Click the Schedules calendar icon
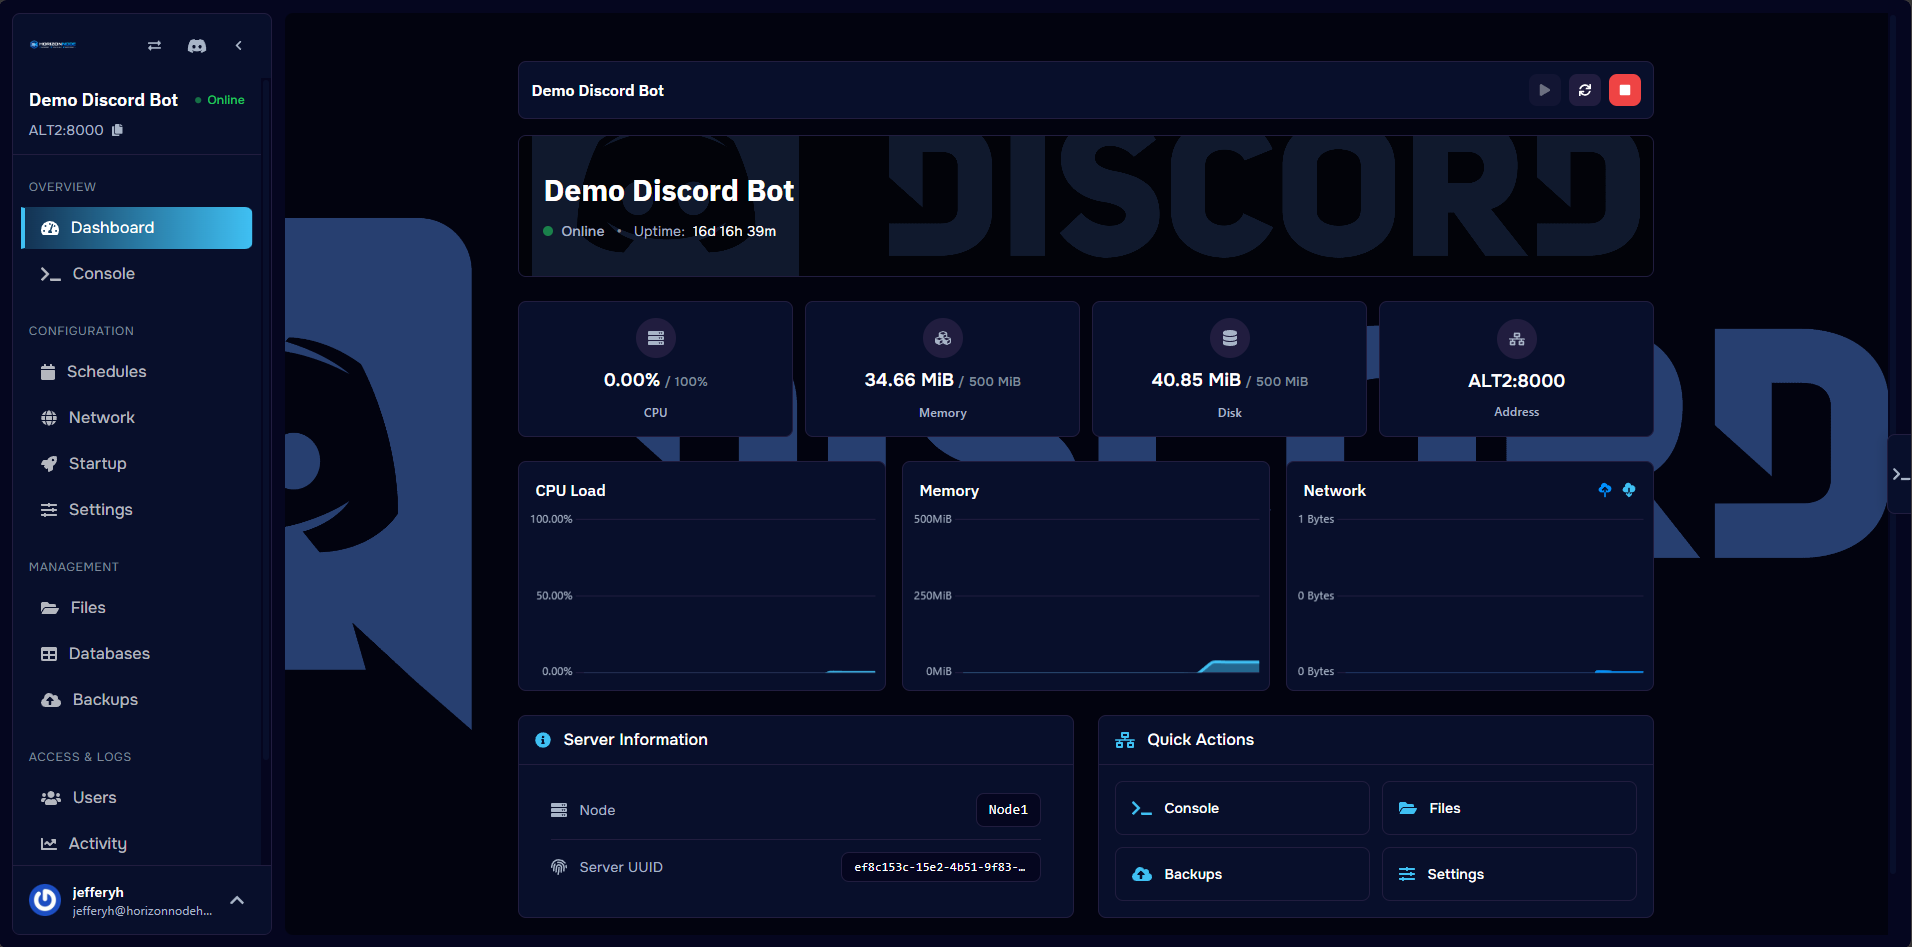 pyautogui.click(x=48, y=372)
